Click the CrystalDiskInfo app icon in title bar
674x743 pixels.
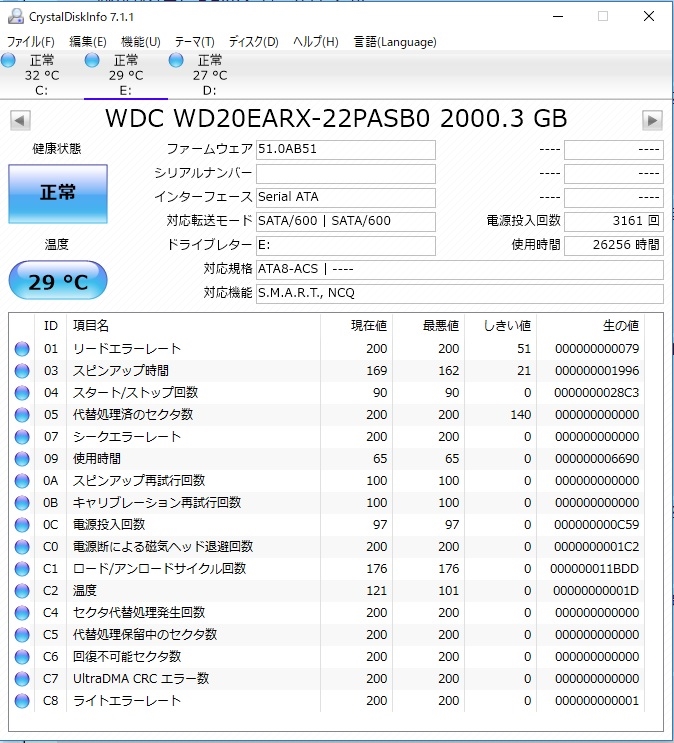16,17
